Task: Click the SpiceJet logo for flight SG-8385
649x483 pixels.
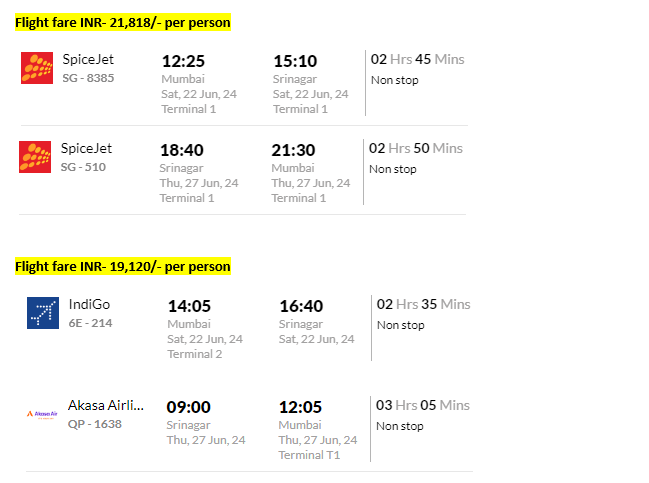Action: 37,68
